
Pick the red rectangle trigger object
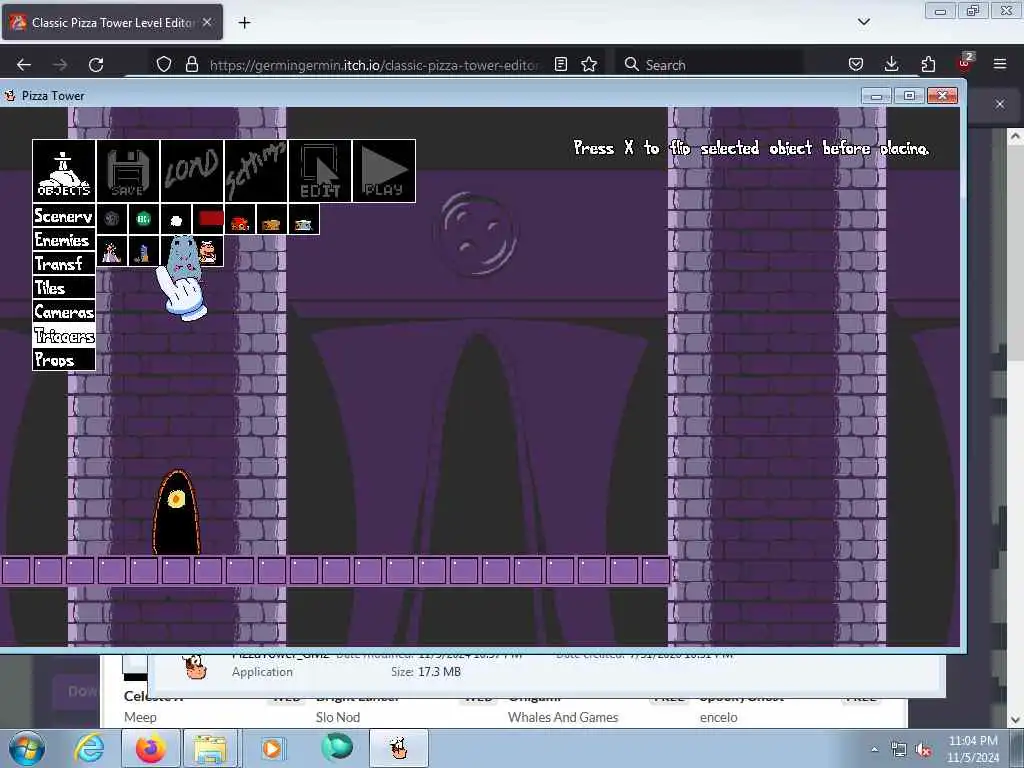tap(208, 219)
